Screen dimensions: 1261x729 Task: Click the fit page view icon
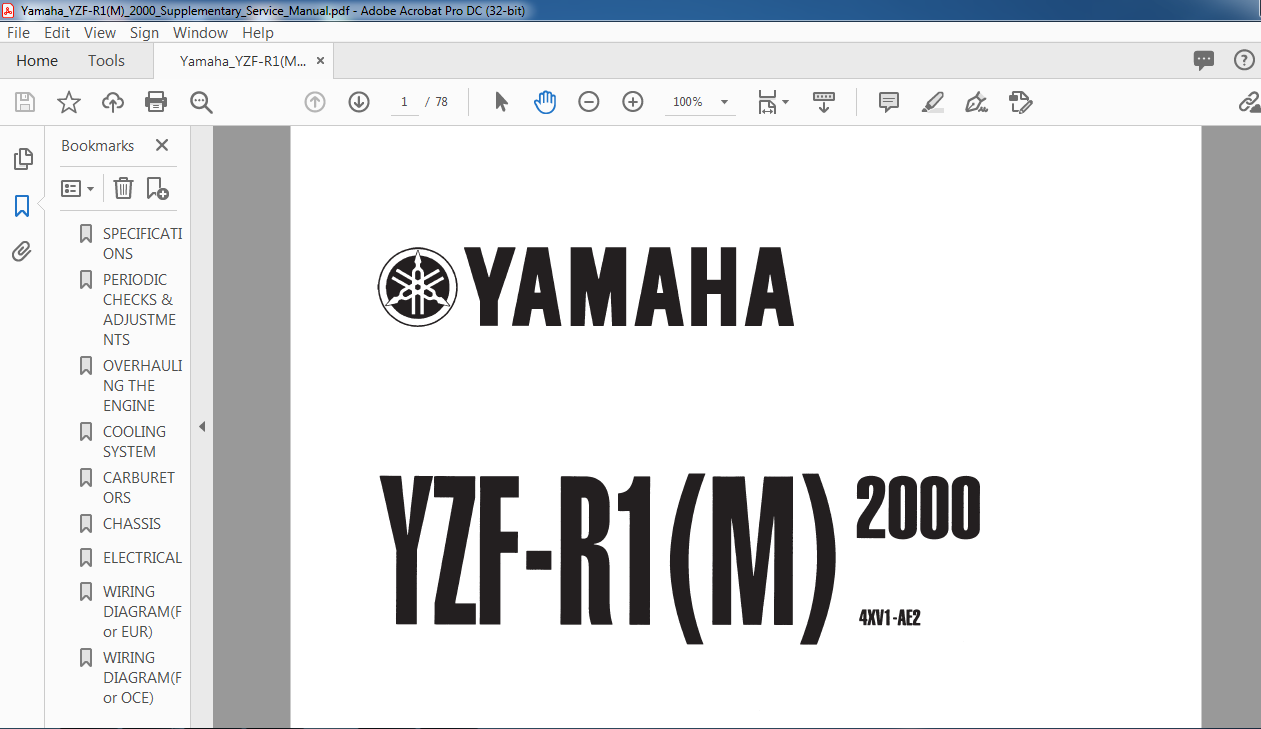[x=767, y=102]
